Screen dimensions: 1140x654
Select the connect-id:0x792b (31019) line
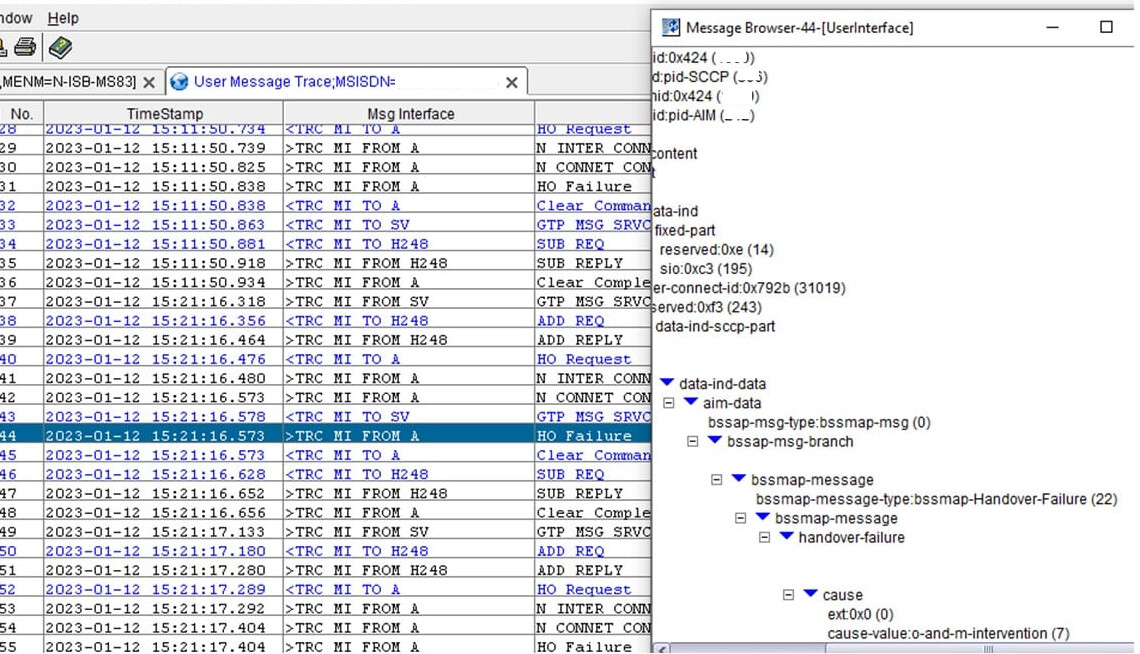click(x=749, y=288)
